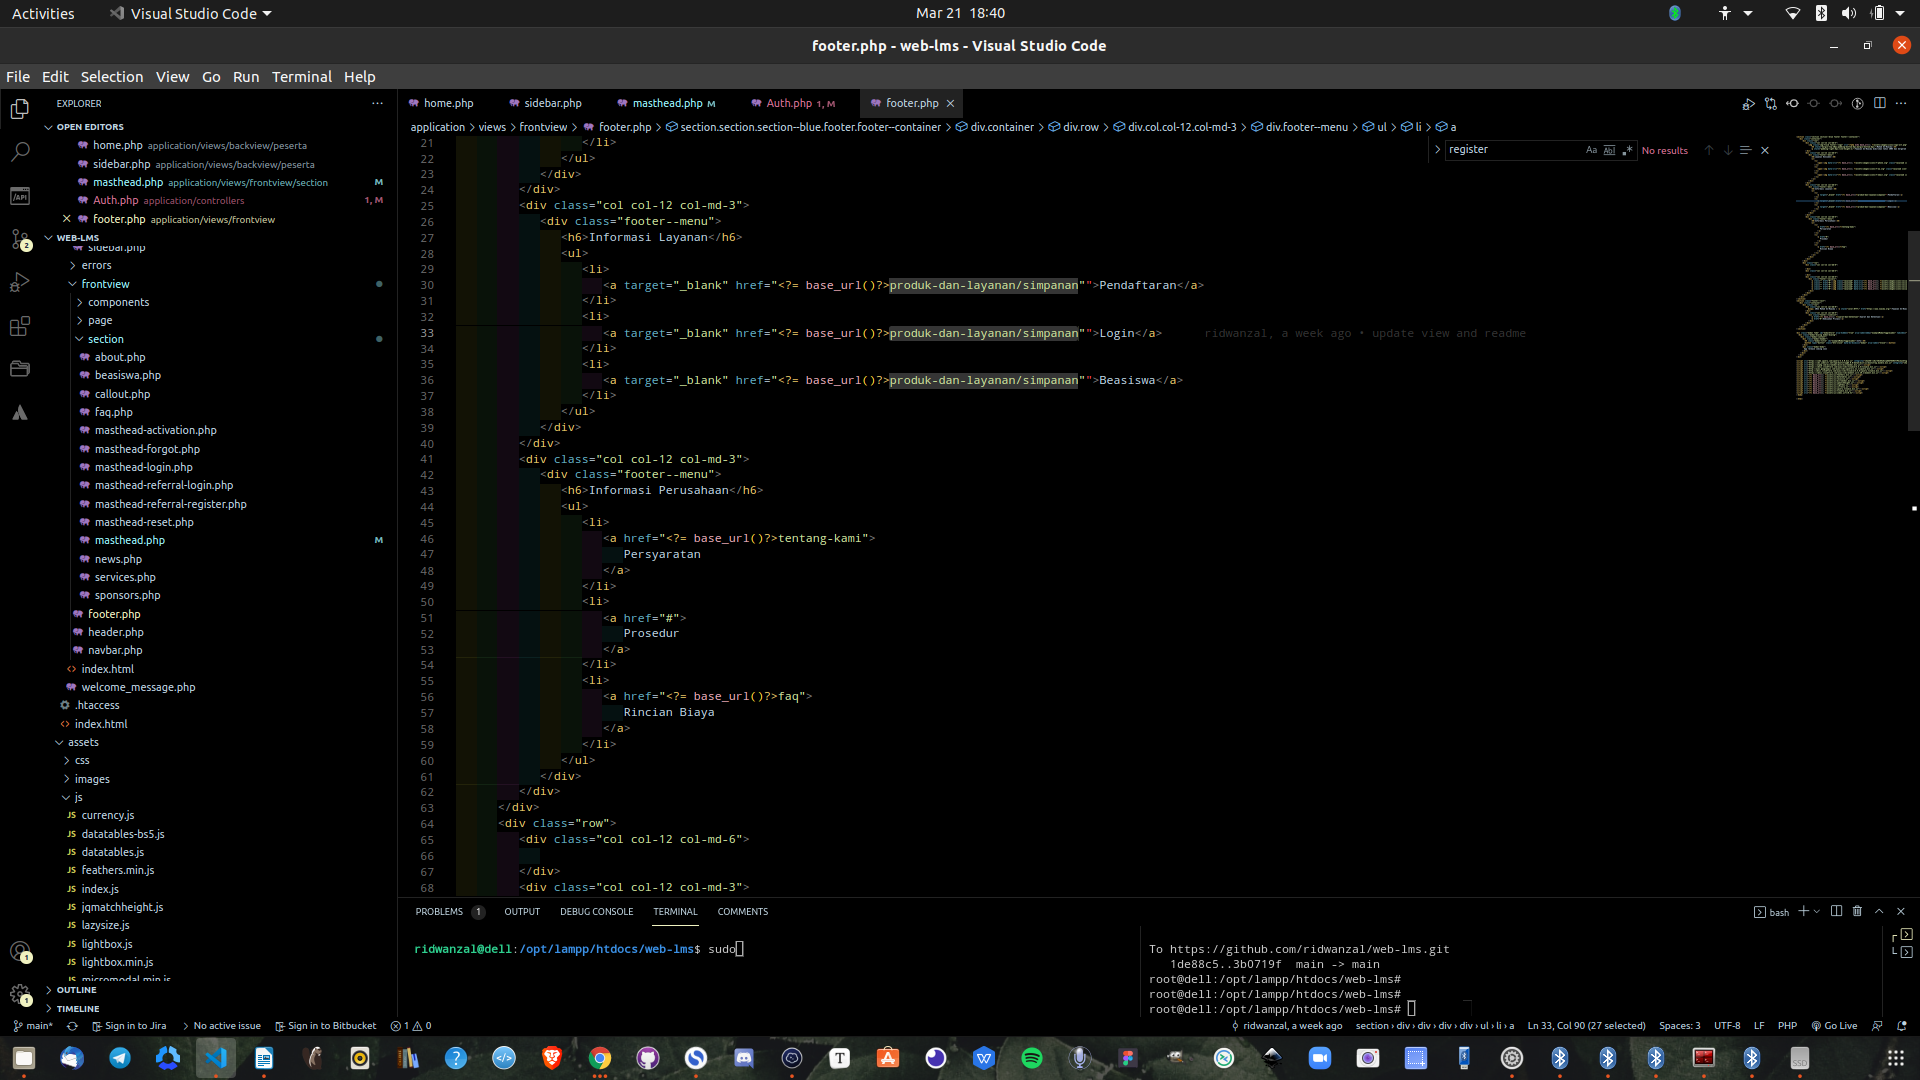This screenshot has height=1080, width=1920.
Task: Collapse the section folder in explorer
Action: tap(105, 339)
